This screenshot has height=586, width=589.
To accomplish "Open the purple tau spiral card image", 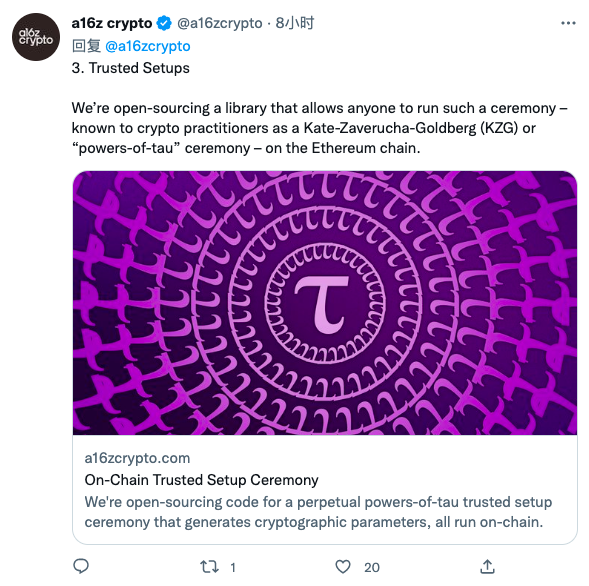I will coord(325,303).
